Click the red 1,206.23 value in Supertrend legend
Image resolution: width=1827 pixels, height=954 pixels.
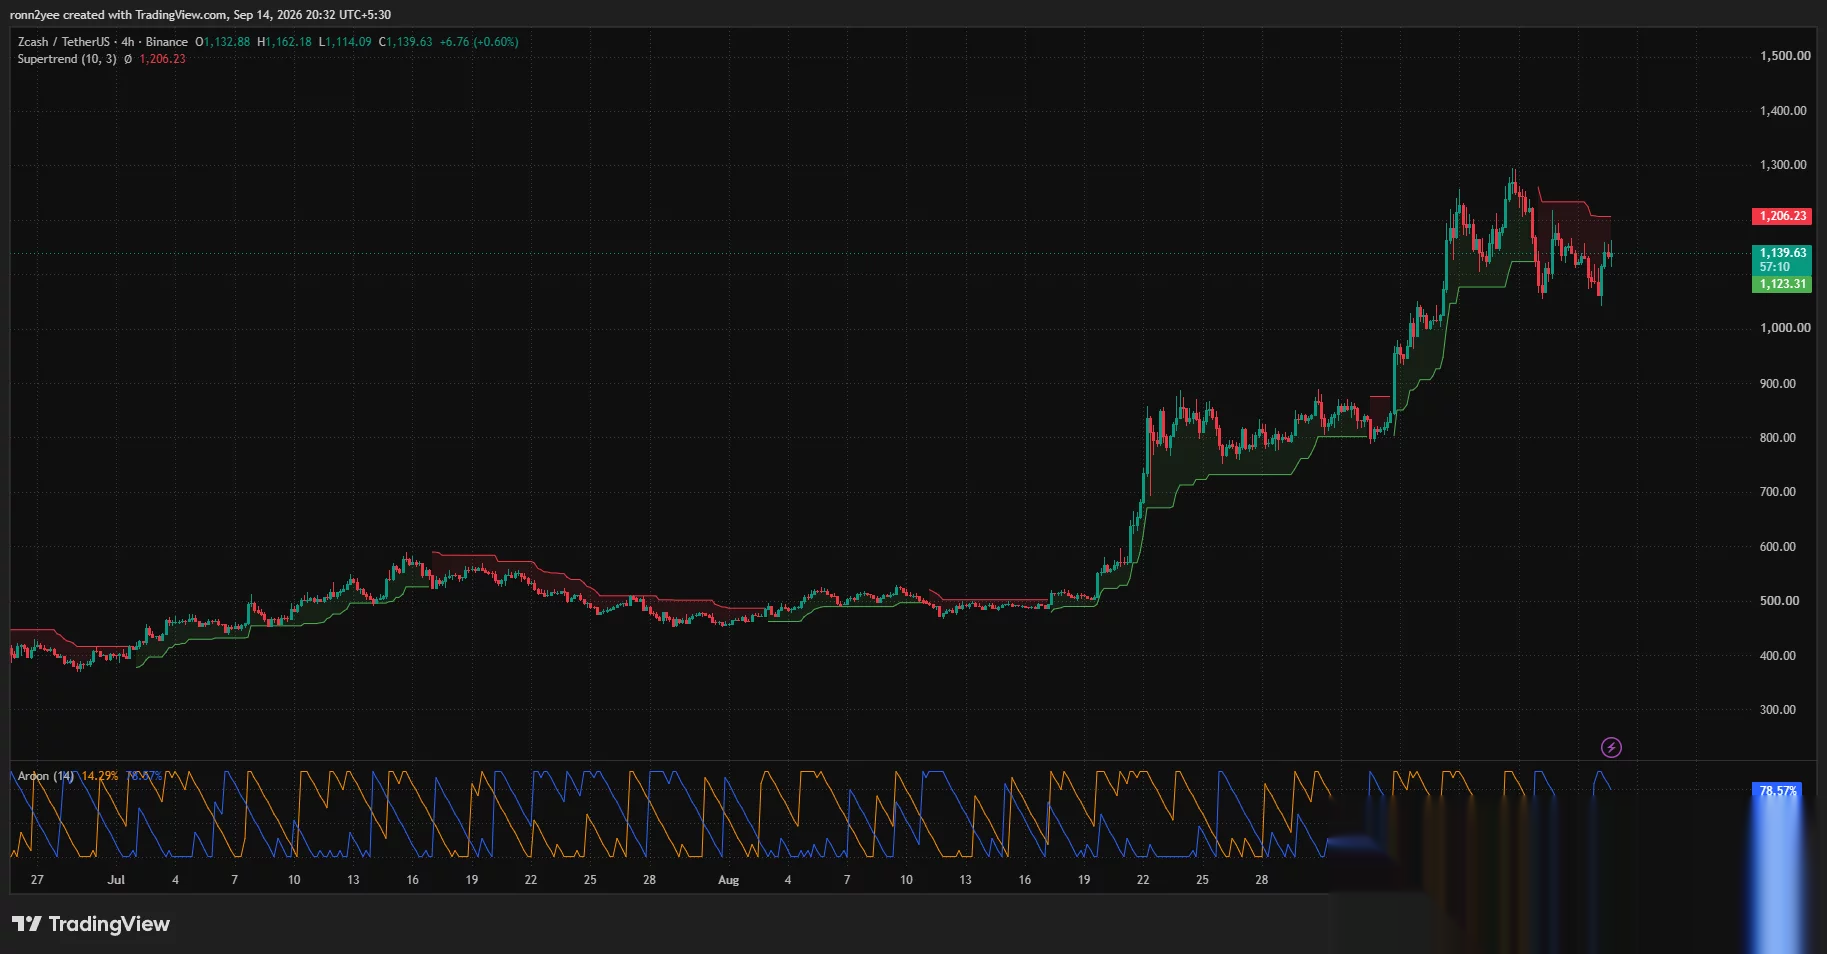coord(162,59)
